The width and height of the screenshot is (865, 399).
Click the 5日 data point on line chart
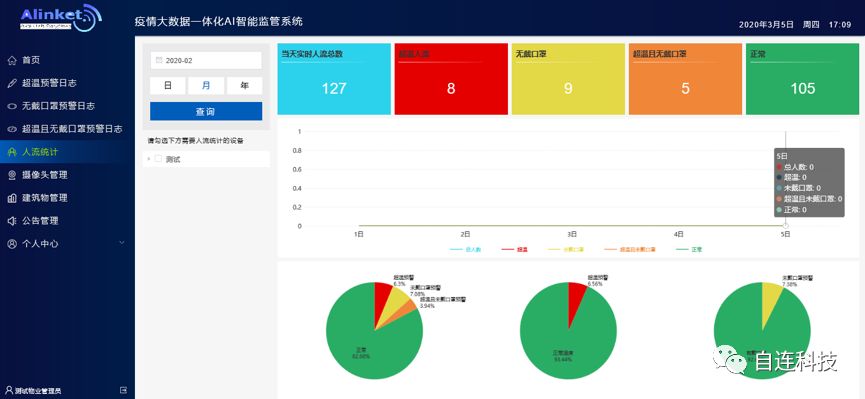point(786,226)
